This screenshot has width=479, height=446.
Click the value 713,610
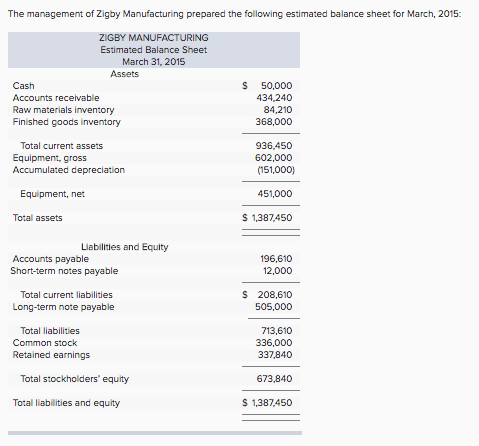[277, 331]
